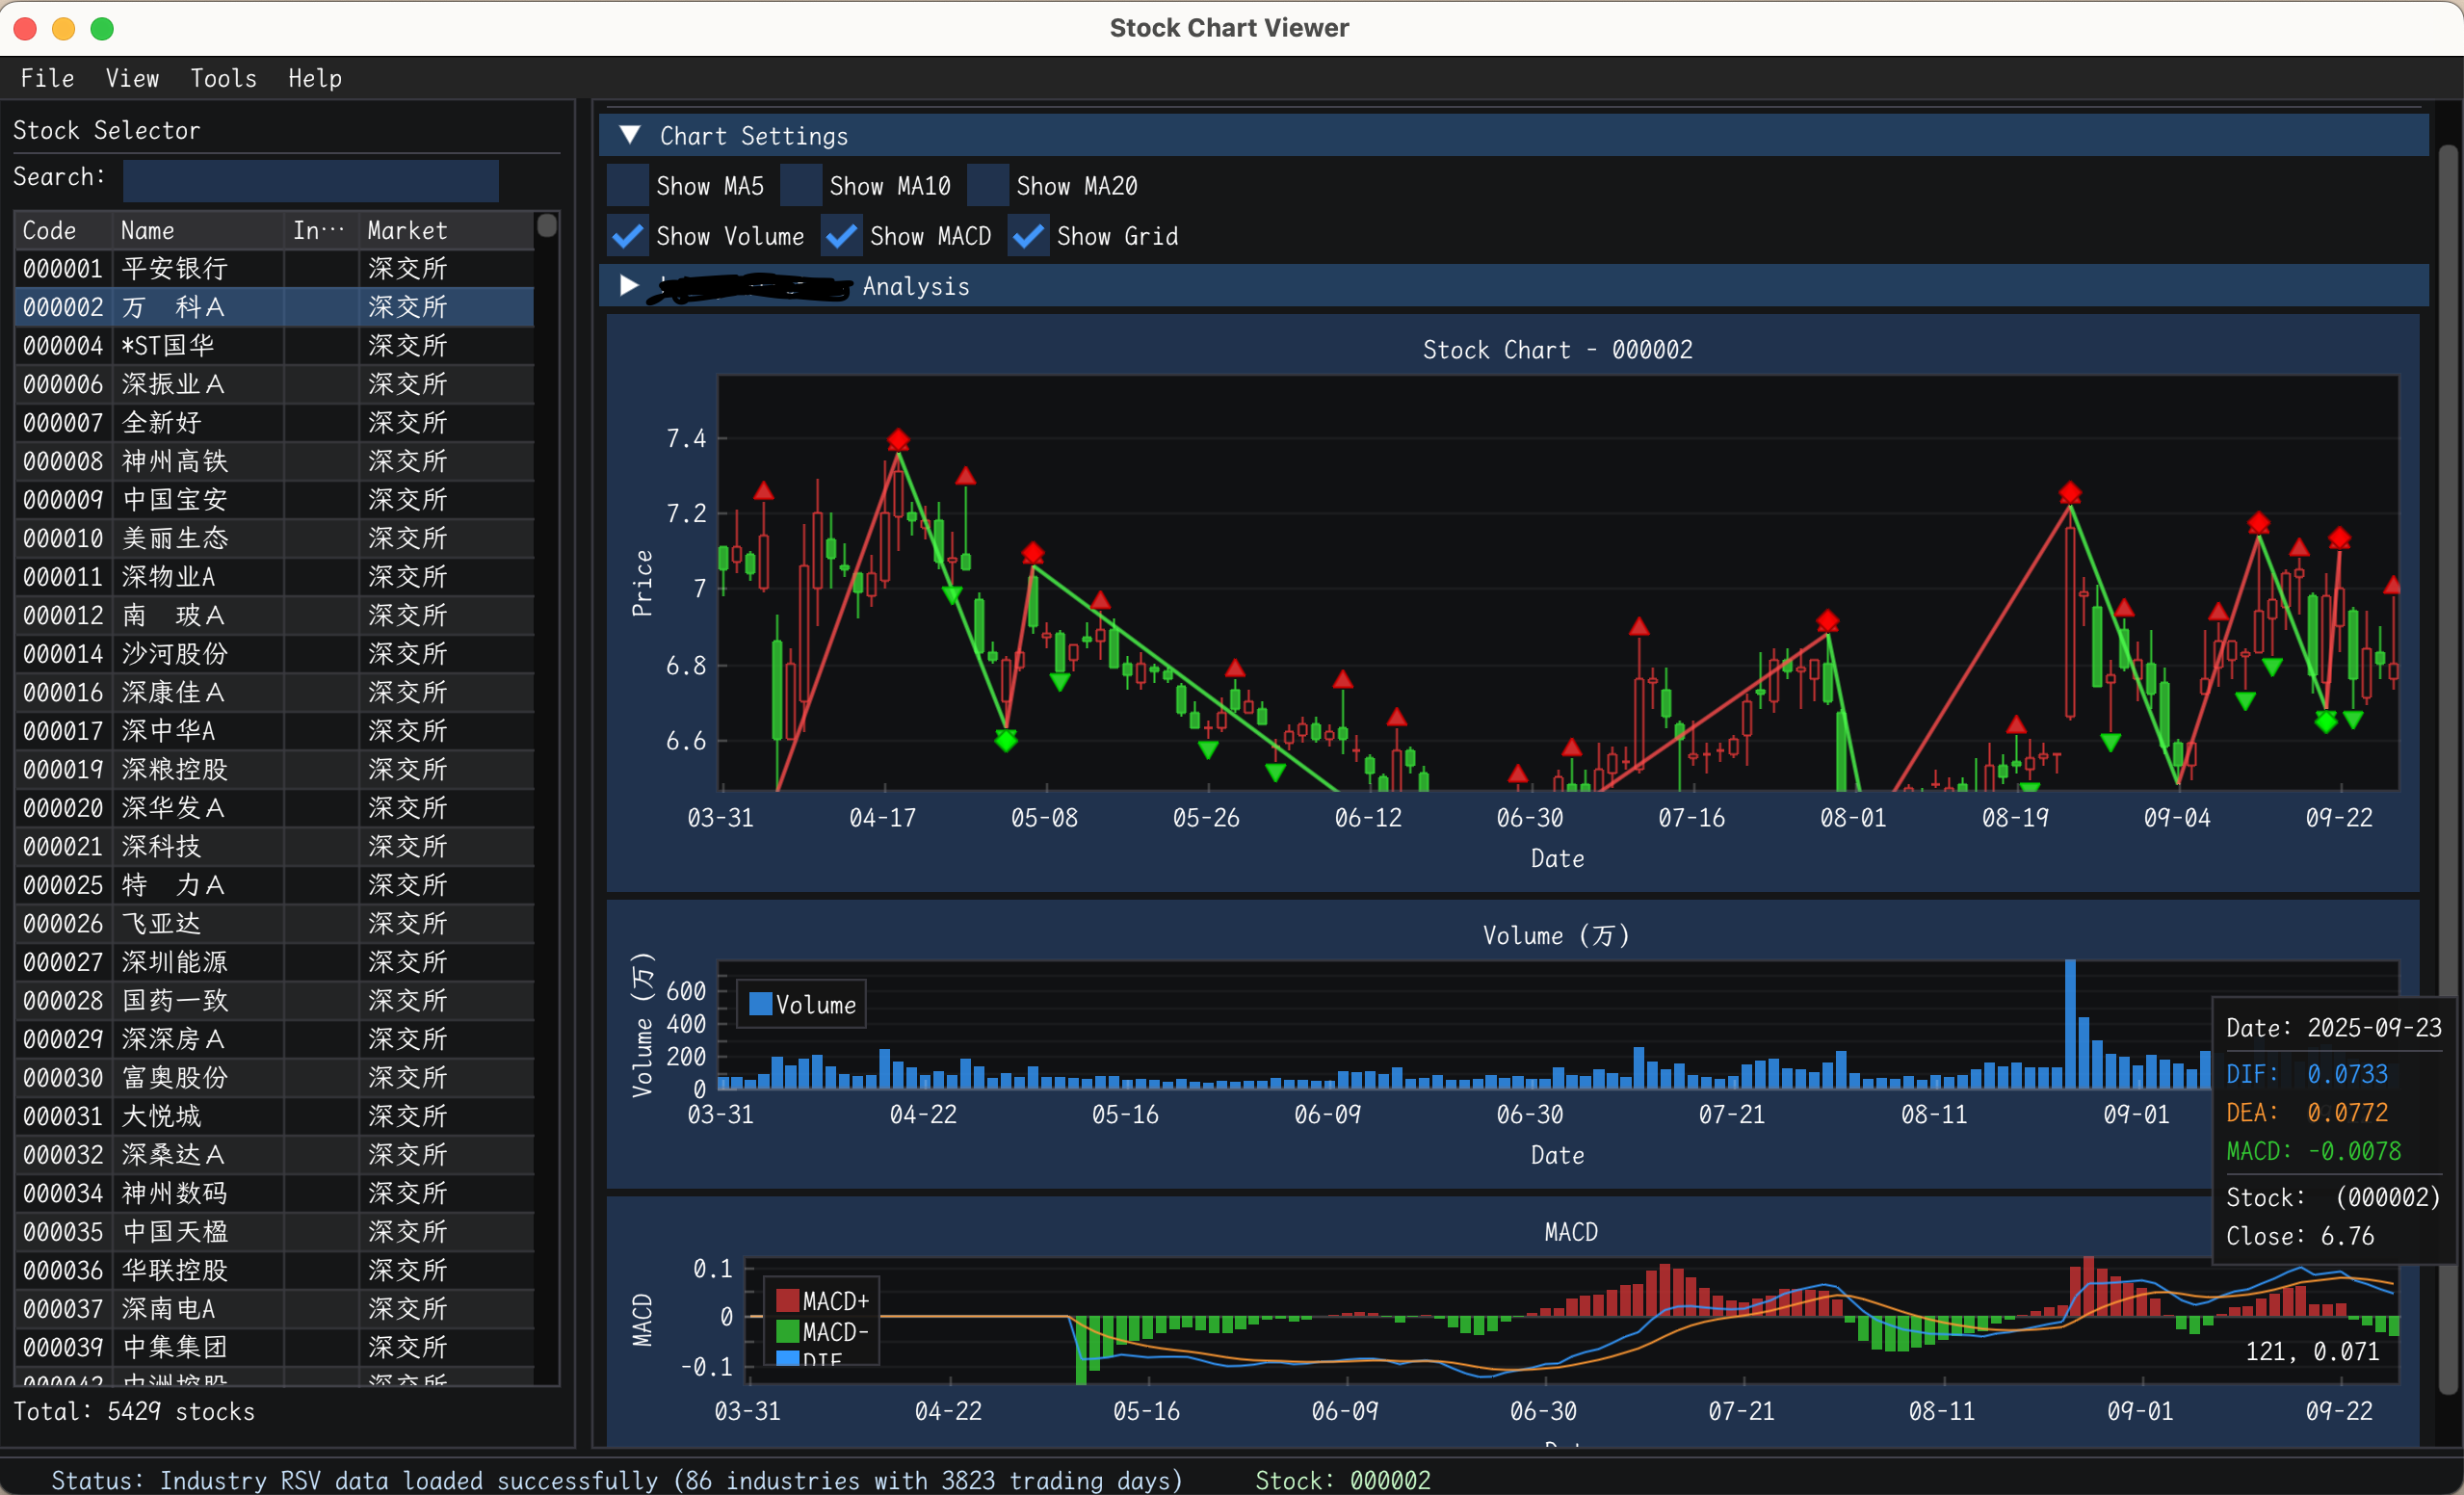Click the blue Volume legend color box
The width and height of the screenshot is (2464, 1495).
pyautogui.click(x=760, y=1004)
